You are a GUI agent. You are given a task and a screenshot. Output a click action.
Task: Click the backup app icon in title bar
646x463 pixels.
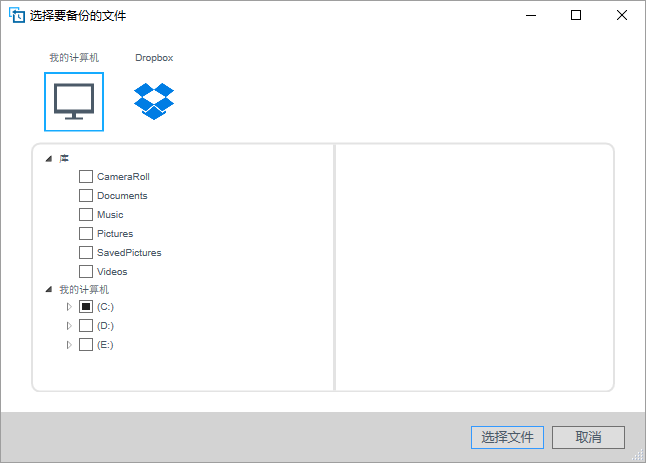[17, 15]
